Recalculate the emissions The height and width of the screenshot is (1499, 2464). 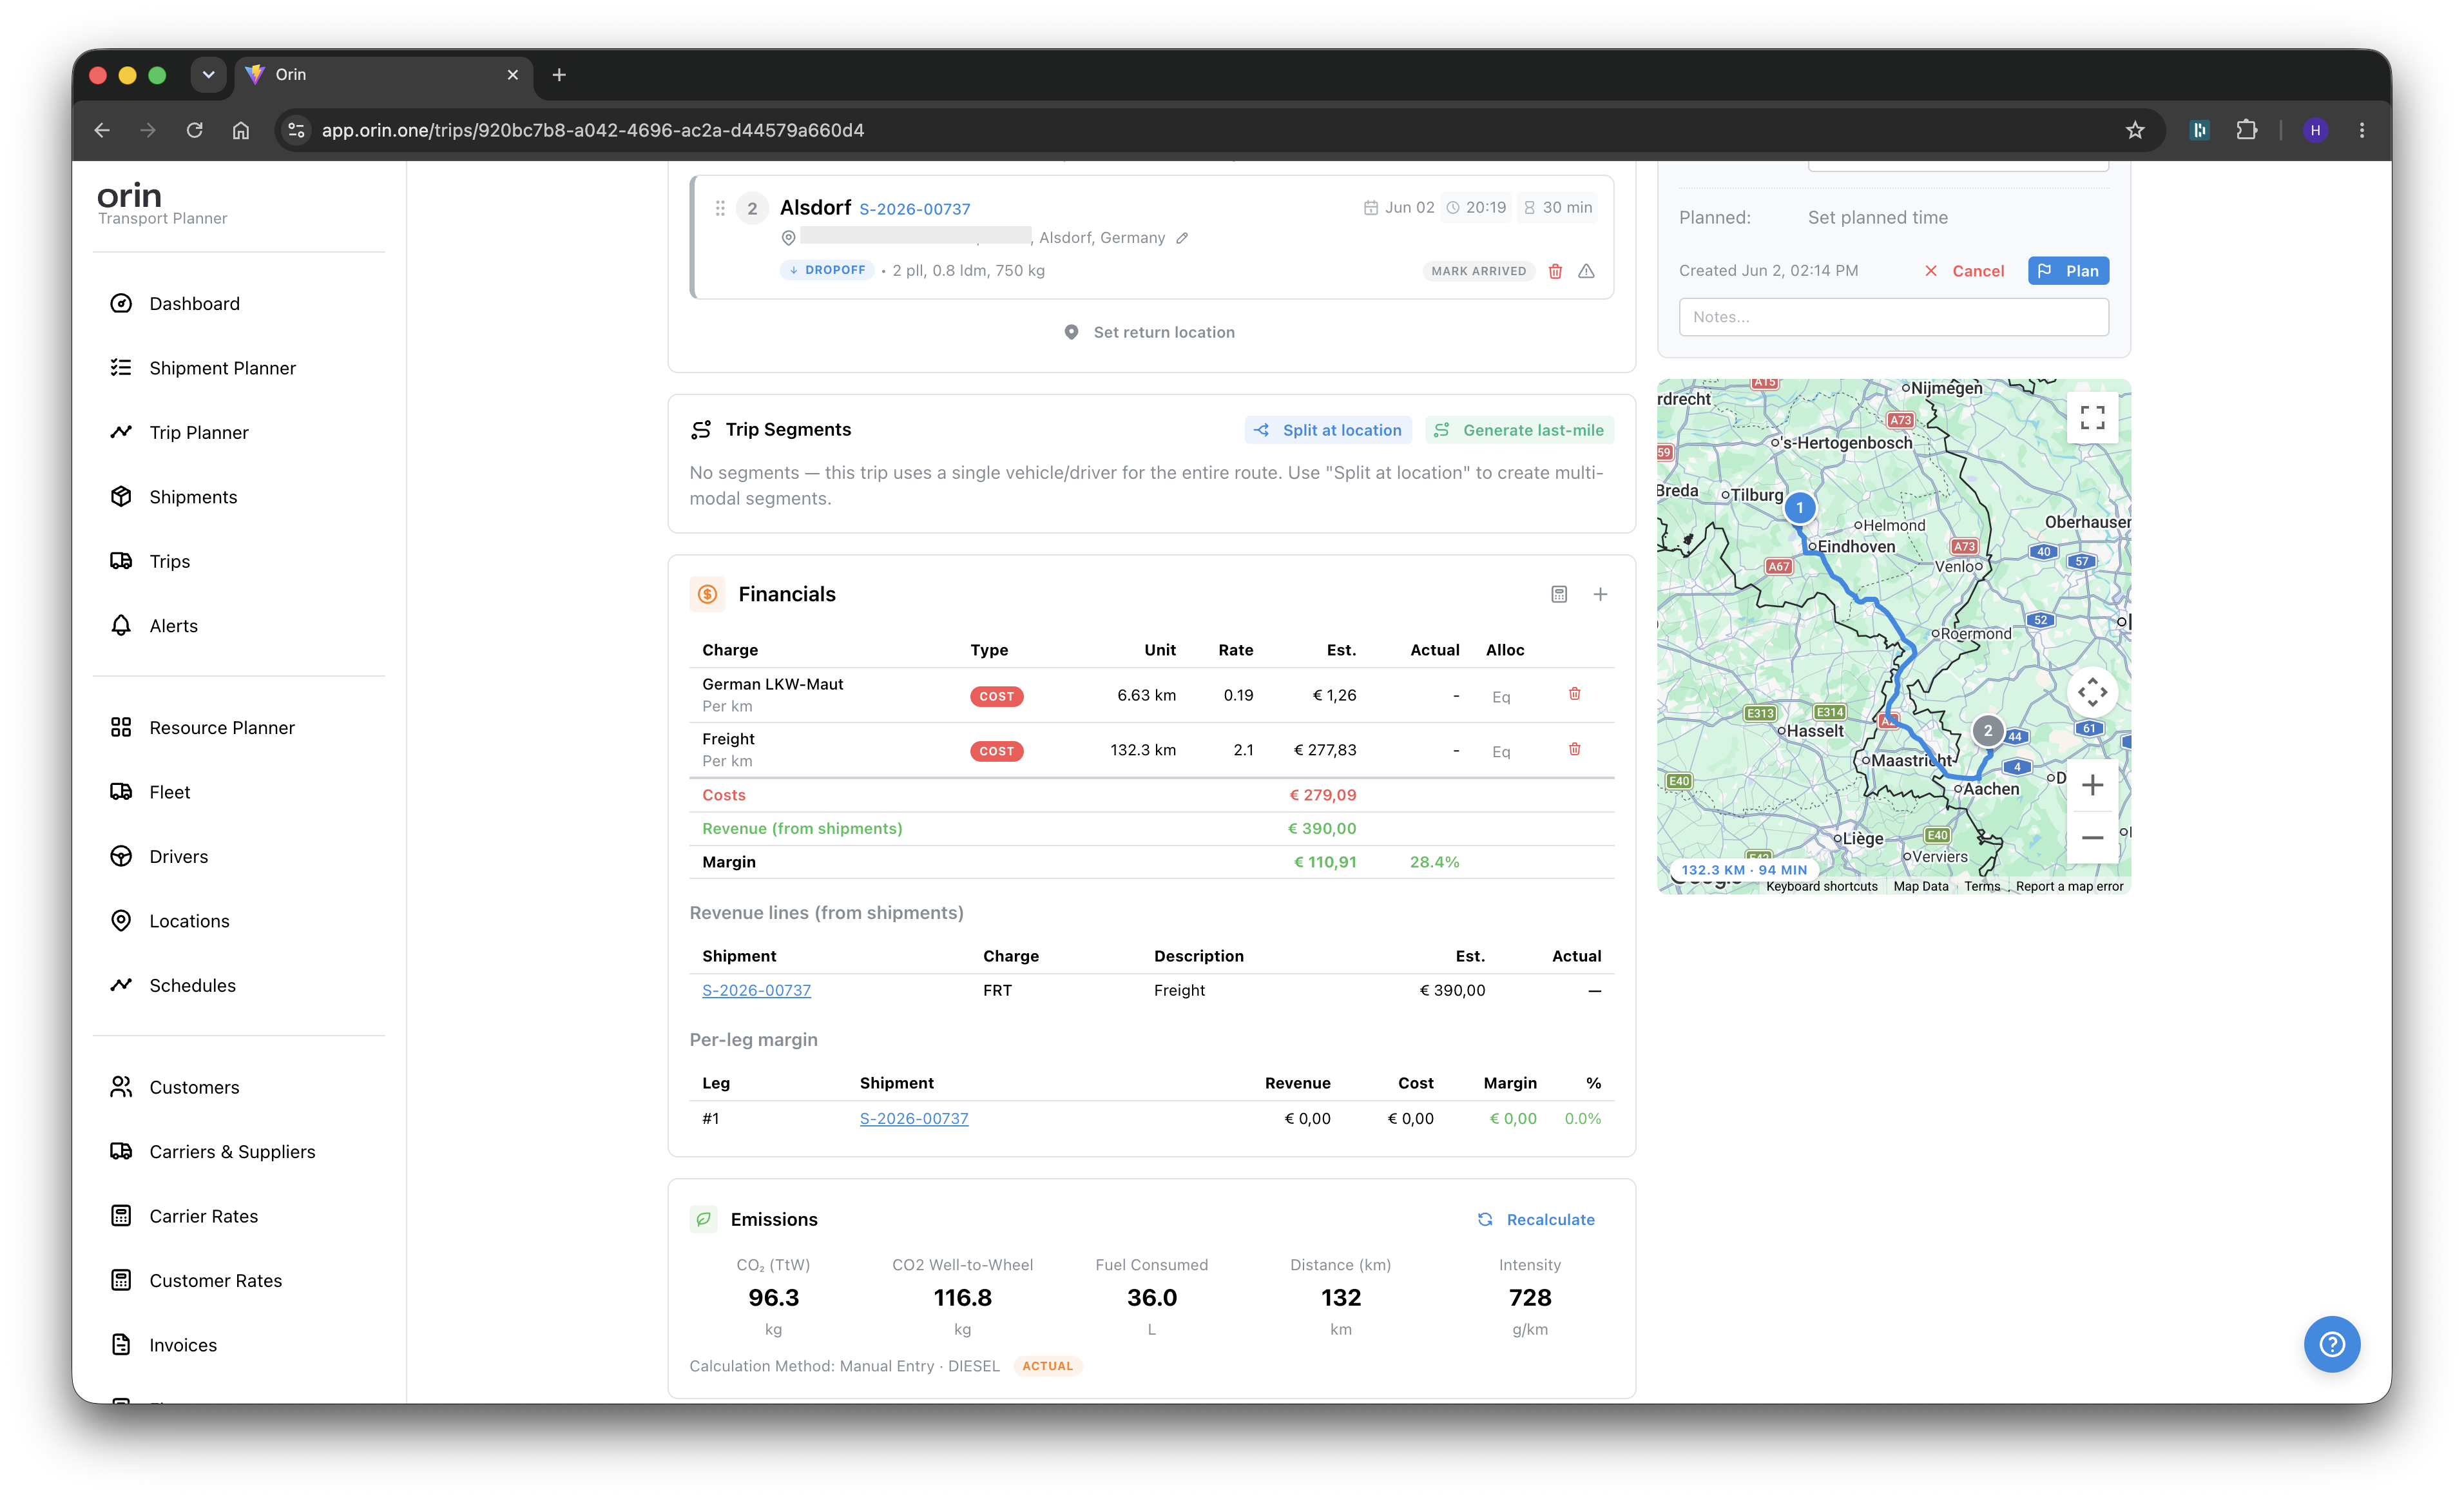[1536, 1219]
